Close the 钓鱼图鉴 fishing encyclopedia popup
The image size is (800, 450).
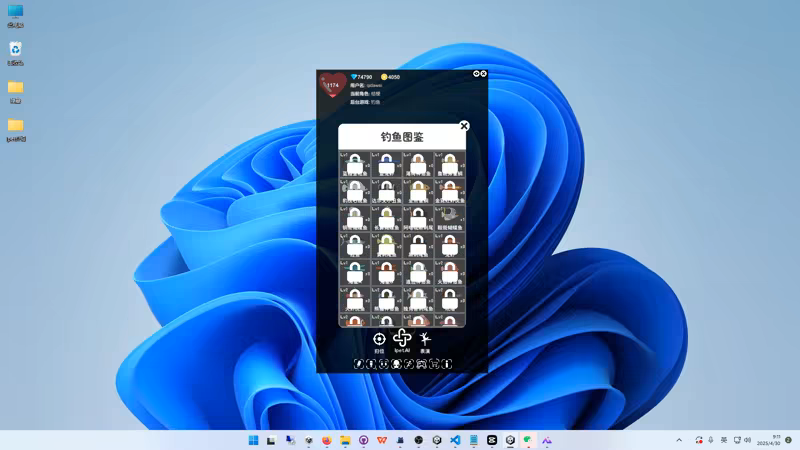coord(464,126)
